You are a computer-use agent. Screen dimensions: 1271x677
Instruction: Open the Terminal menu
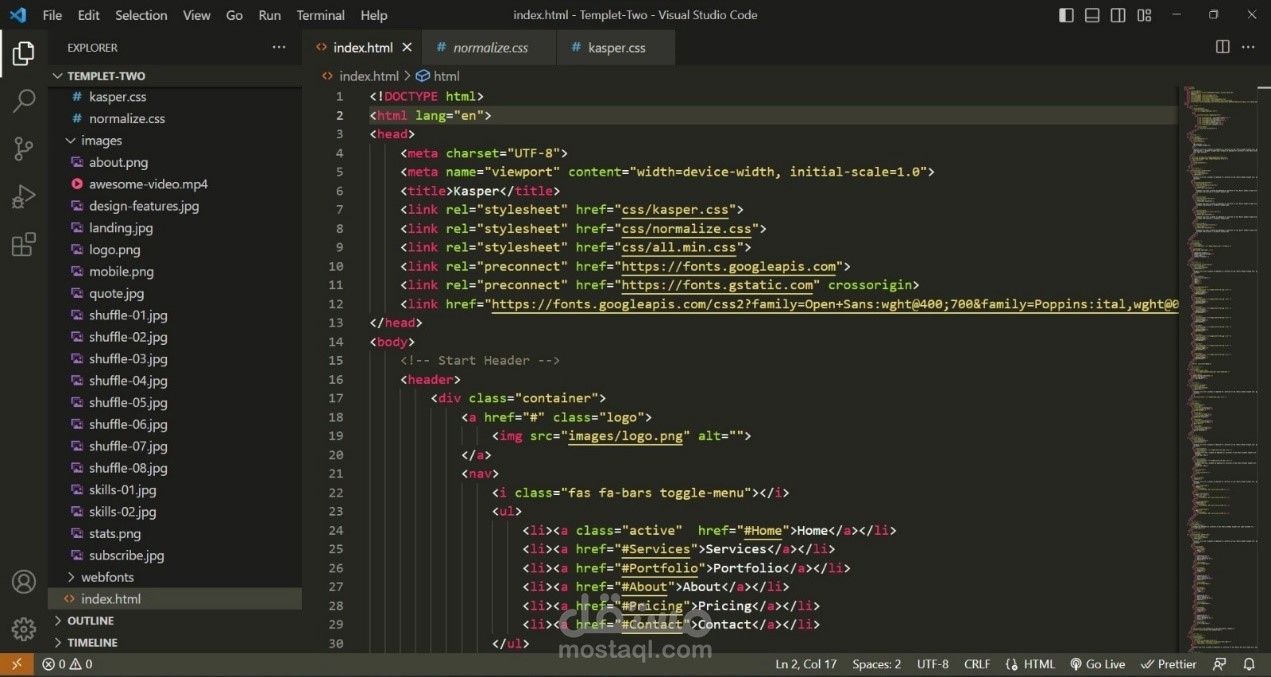pyautogui.click(x=320, y=15)
